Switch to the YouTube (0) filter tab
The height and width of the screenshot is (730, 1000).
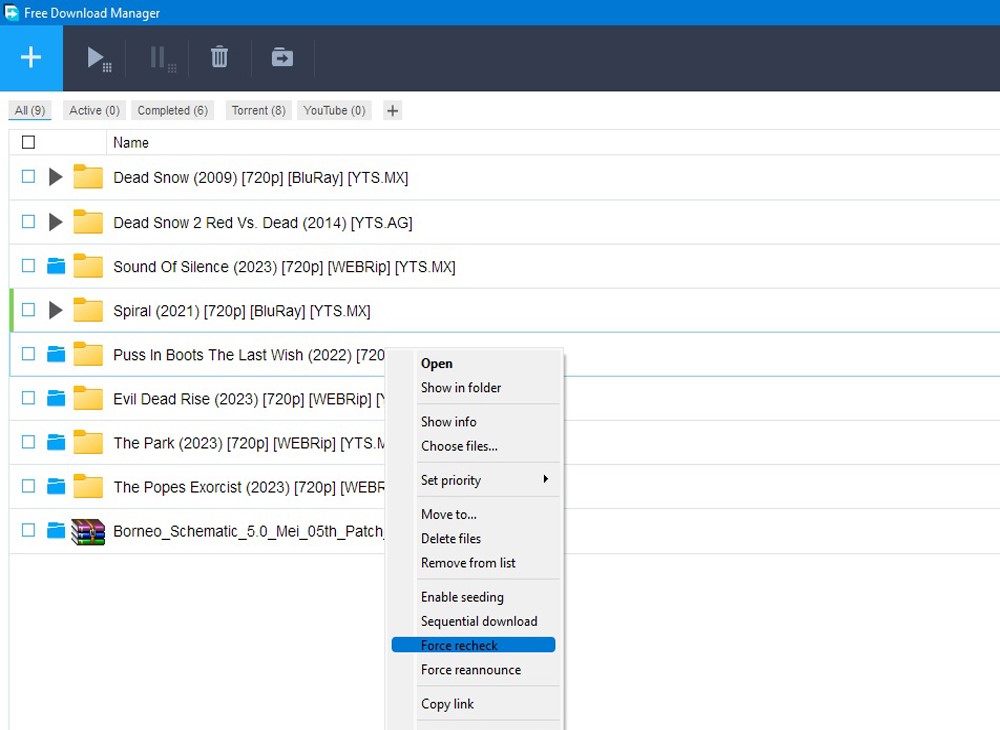pos(334,110)
